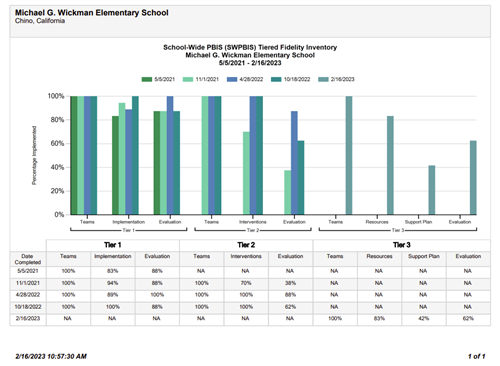500x366 pixels.
Task: Click the 42% Support Plan table cell
Action: (424, 319)
